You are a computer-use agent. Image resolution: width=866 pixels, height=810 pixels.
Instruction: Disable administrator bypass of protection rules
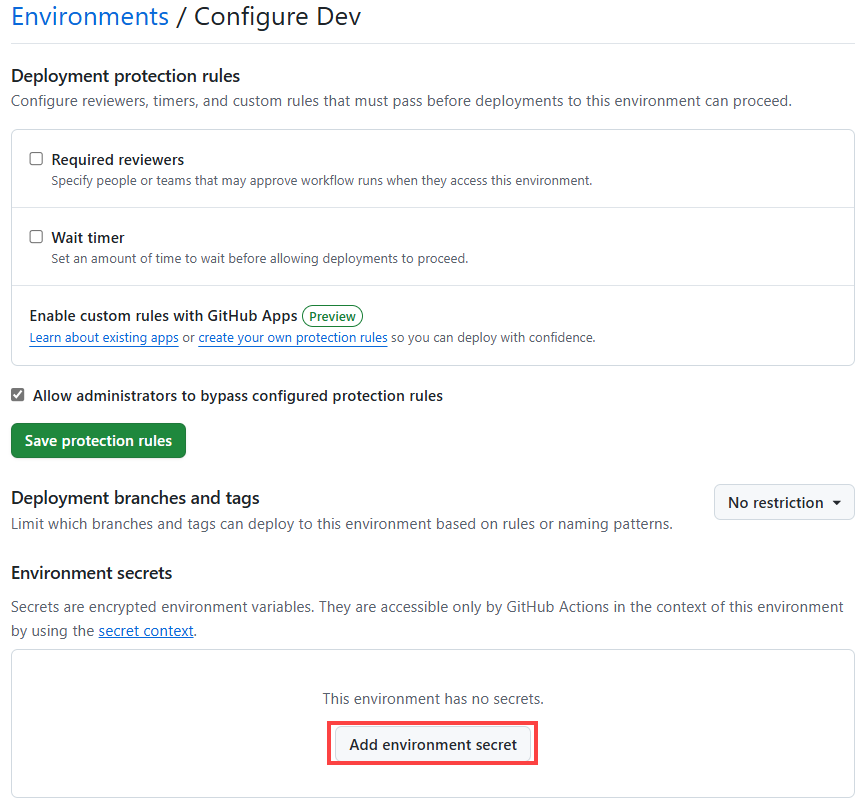pyautogui.click(x=17, y=394)
